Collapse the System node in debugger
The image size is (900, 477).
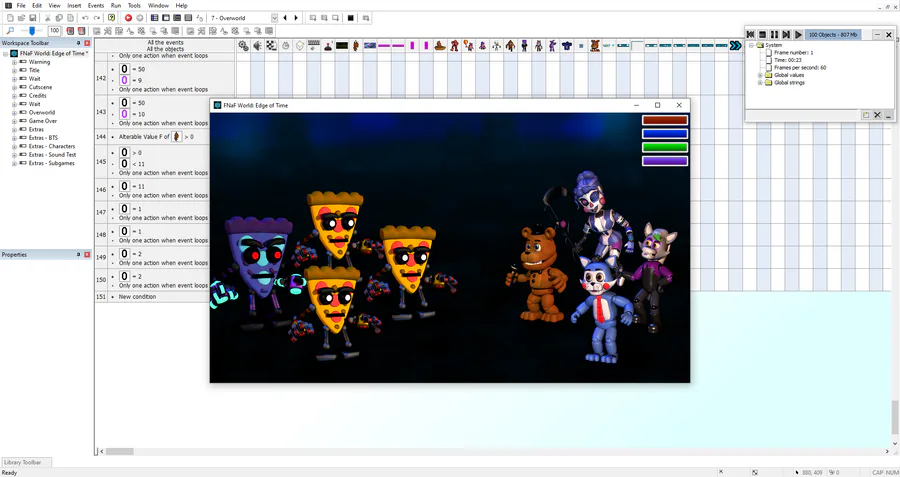751,45
